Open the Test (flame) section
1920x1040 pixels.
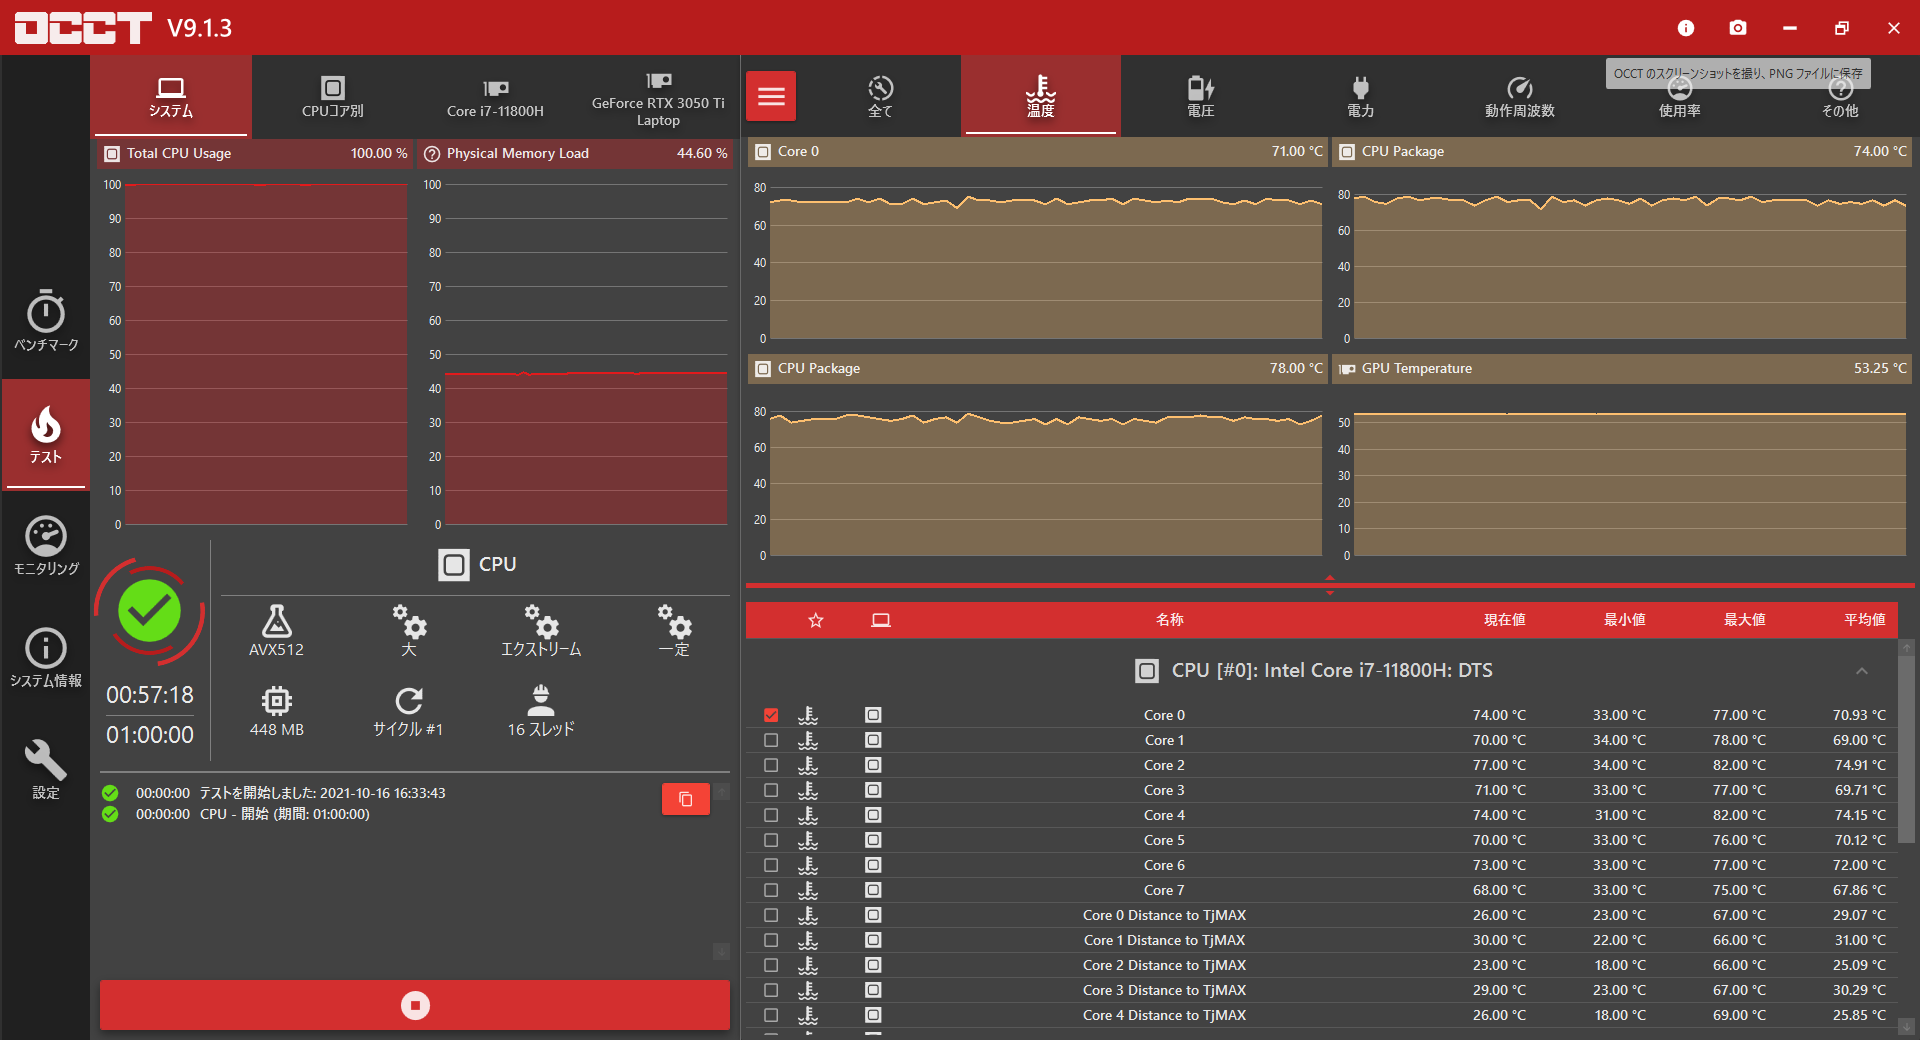[x=46, y=434]
